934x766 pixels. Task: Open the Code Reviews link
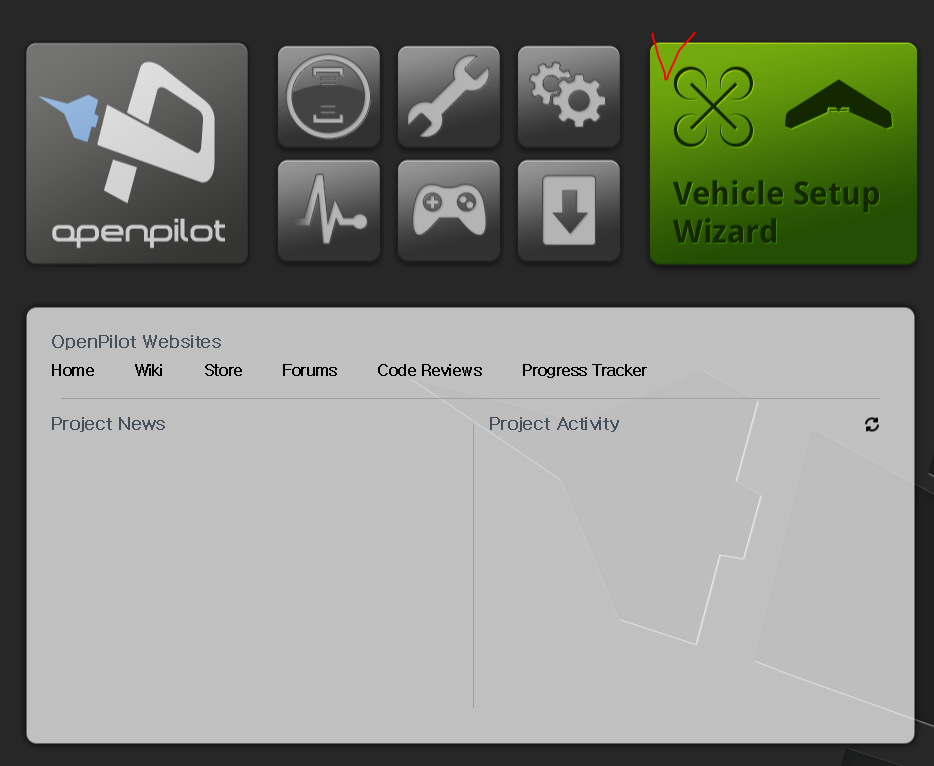(429, 370)
